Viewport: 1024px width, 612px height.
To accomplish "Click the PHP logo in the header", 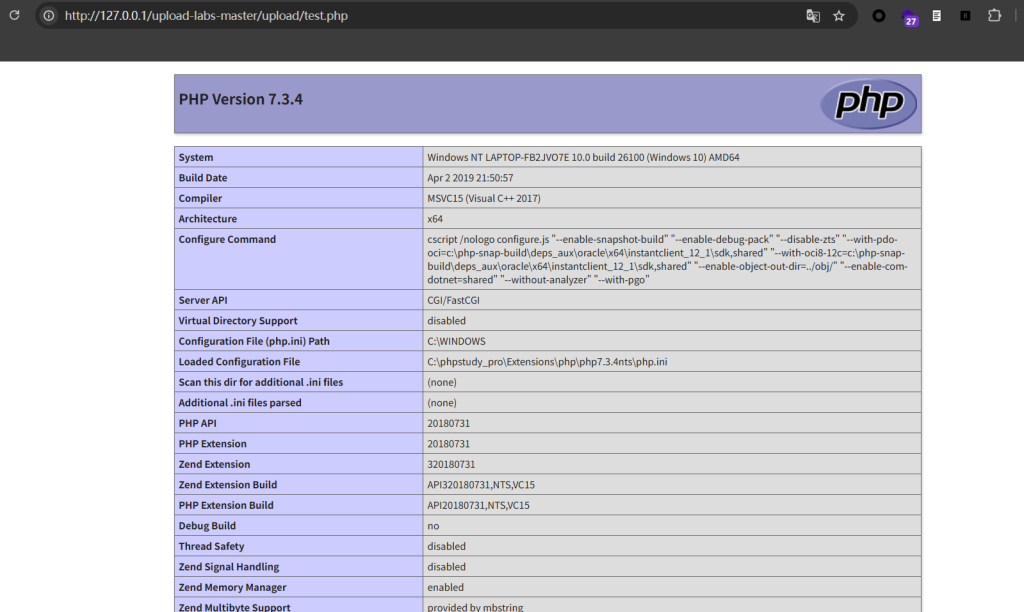I will coord(868,103).
